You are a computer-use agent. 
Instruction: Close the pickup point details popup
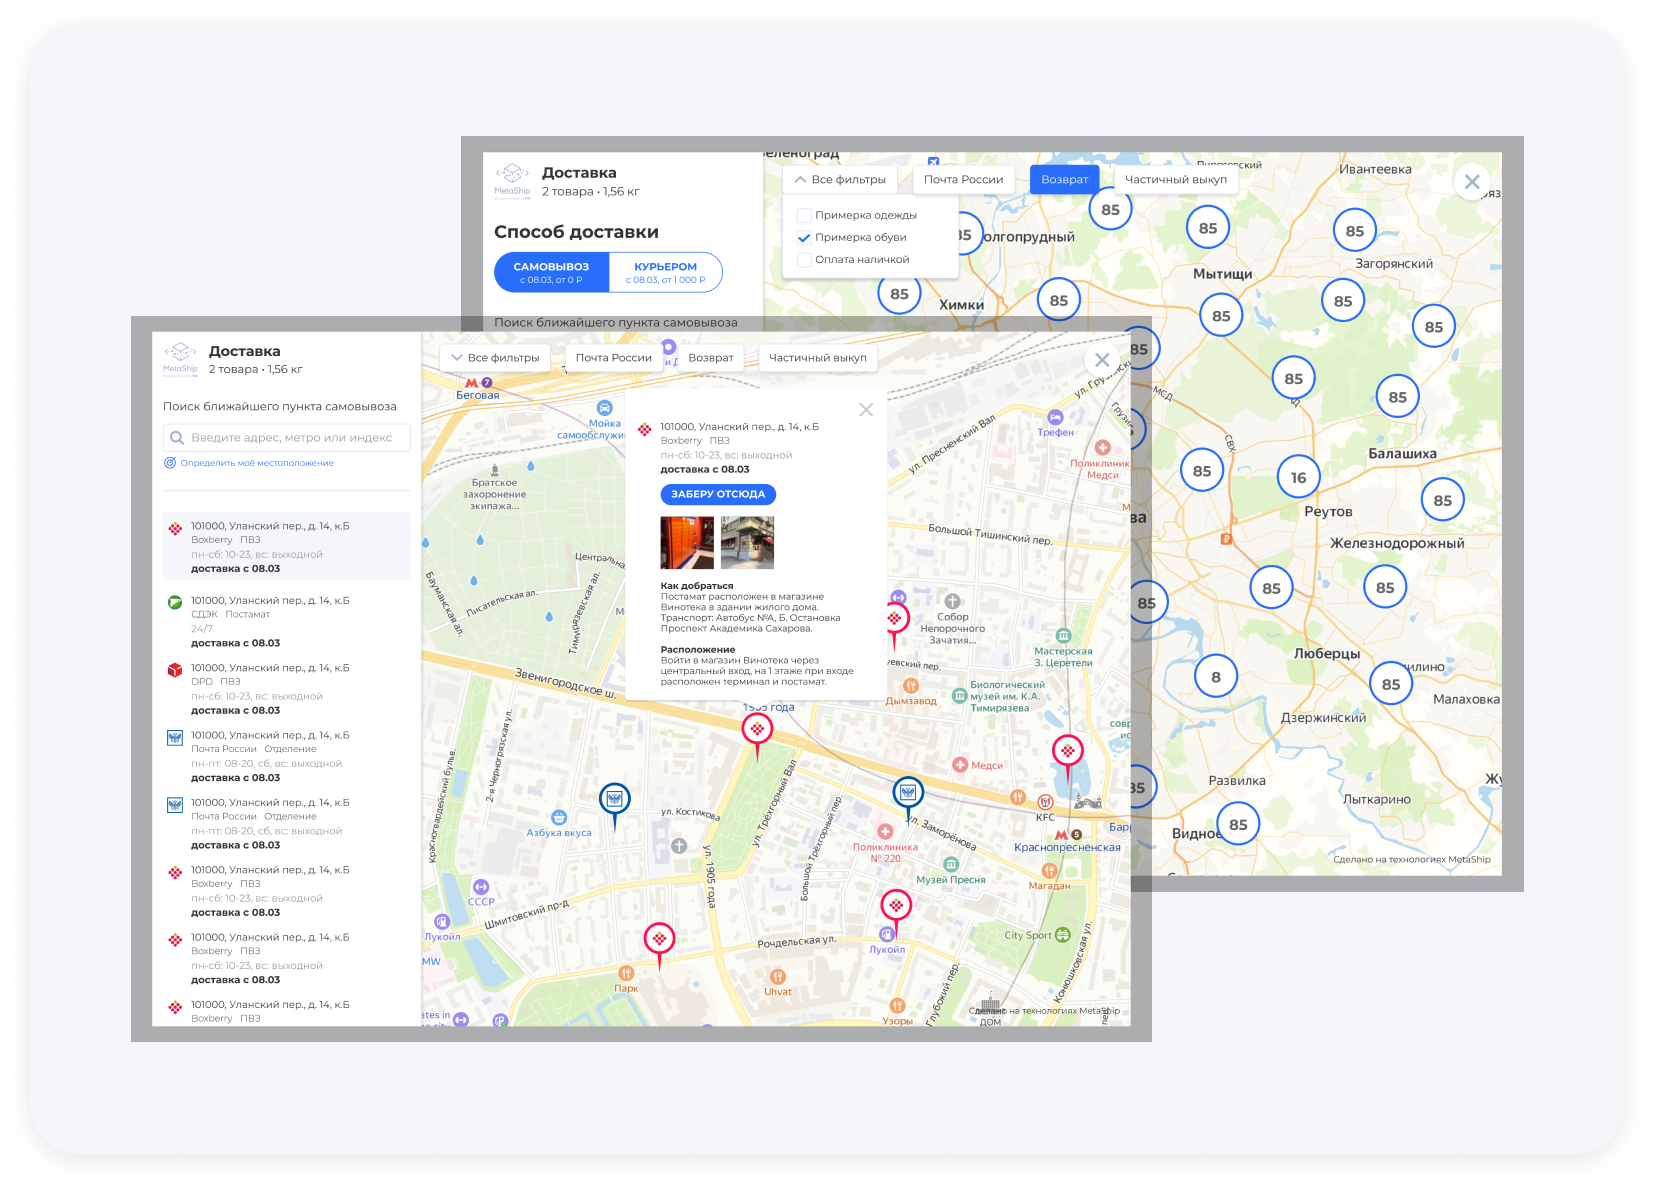[x=866, y=409]
